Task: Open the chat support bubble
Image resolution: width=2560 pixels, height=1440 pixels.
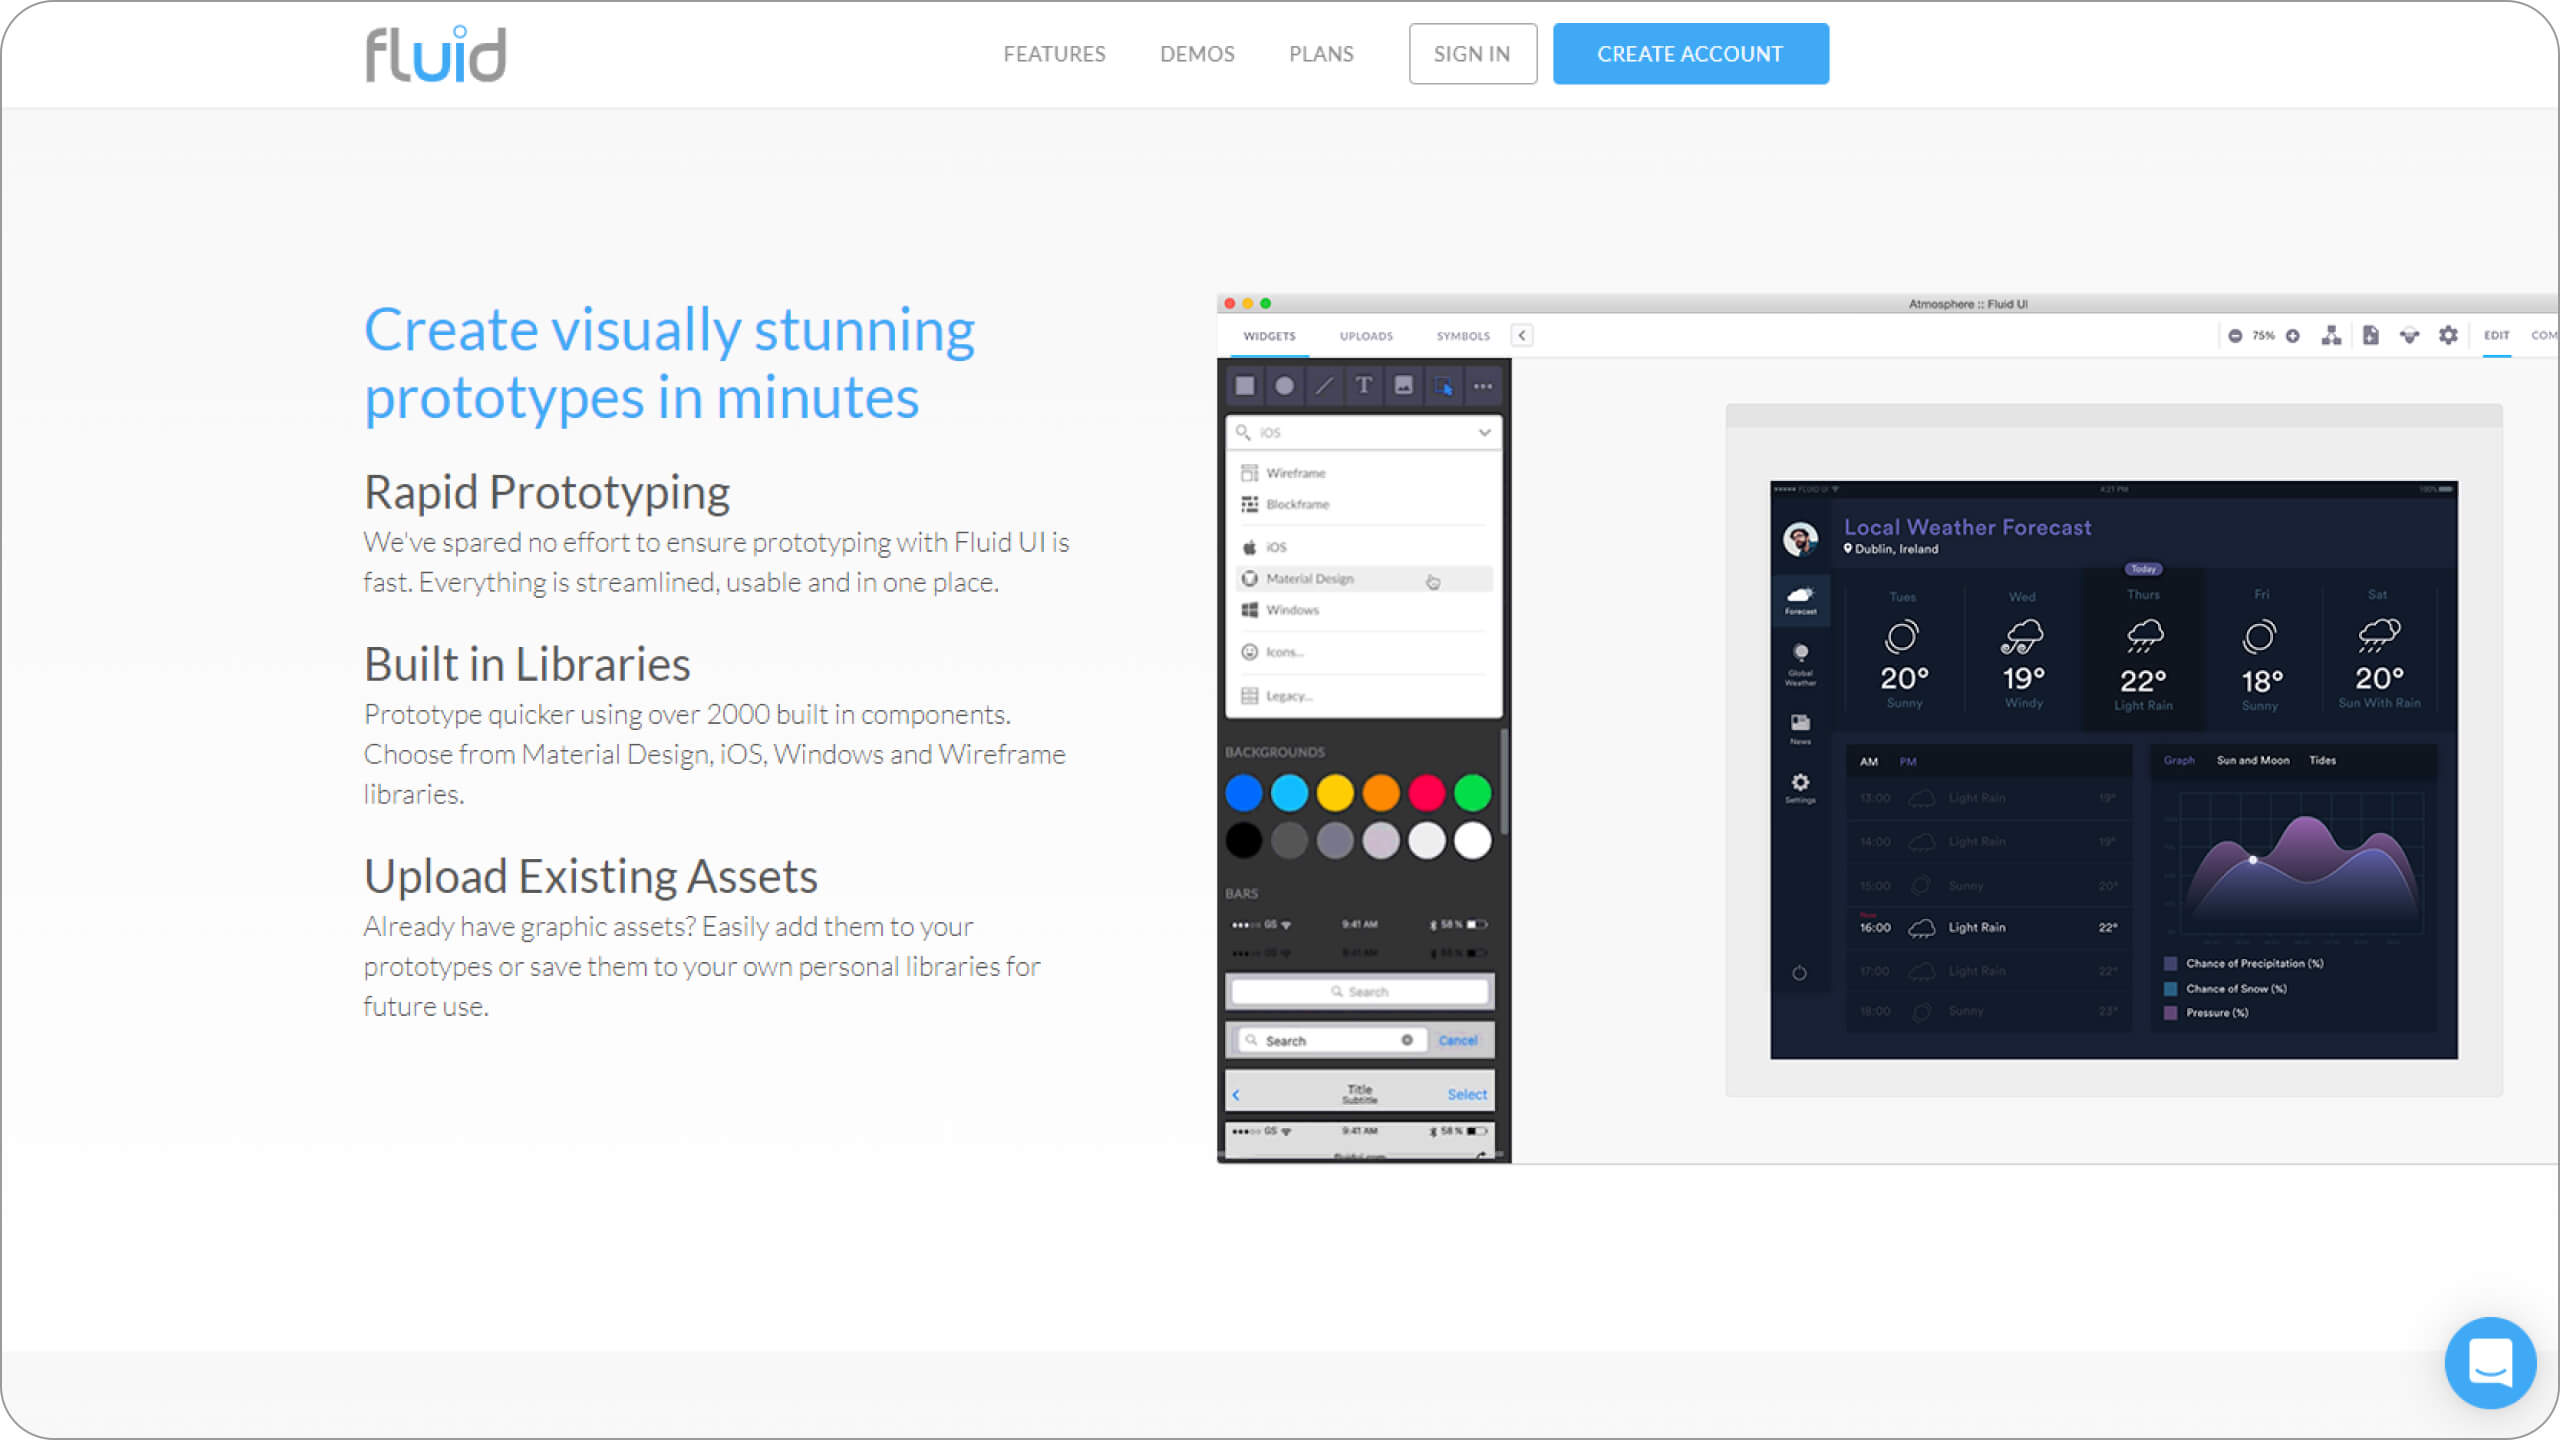Action: (x=2490, y=1362)
